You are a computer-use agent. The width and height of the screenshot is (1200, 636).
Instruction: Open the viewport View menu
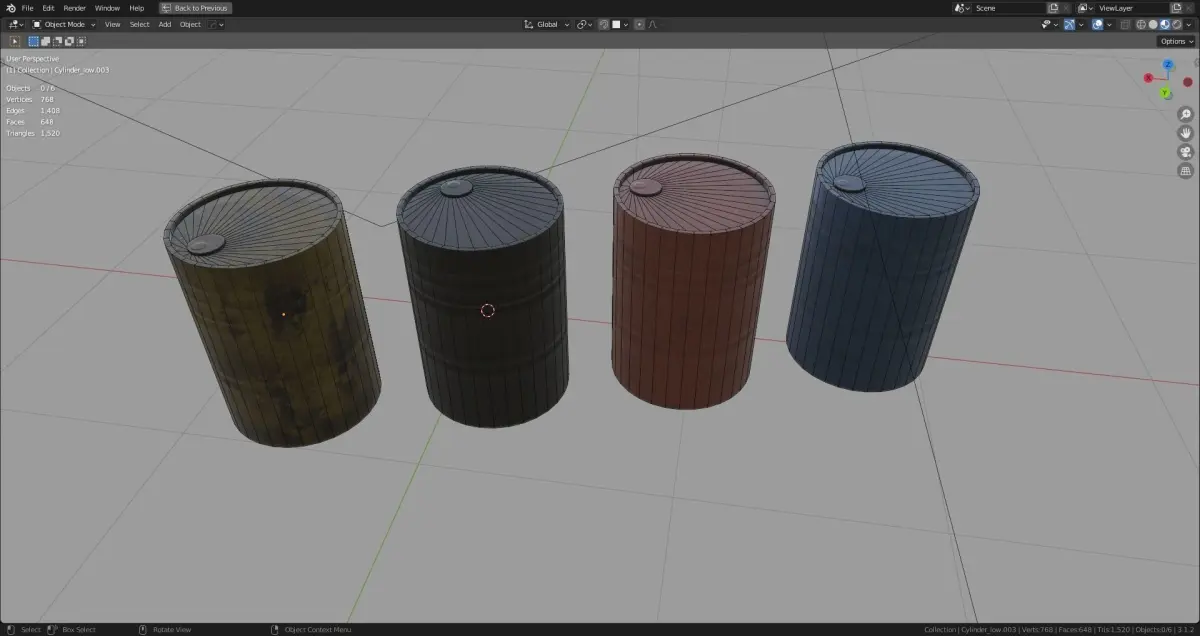pyautogui.click(x=112, y=24)
